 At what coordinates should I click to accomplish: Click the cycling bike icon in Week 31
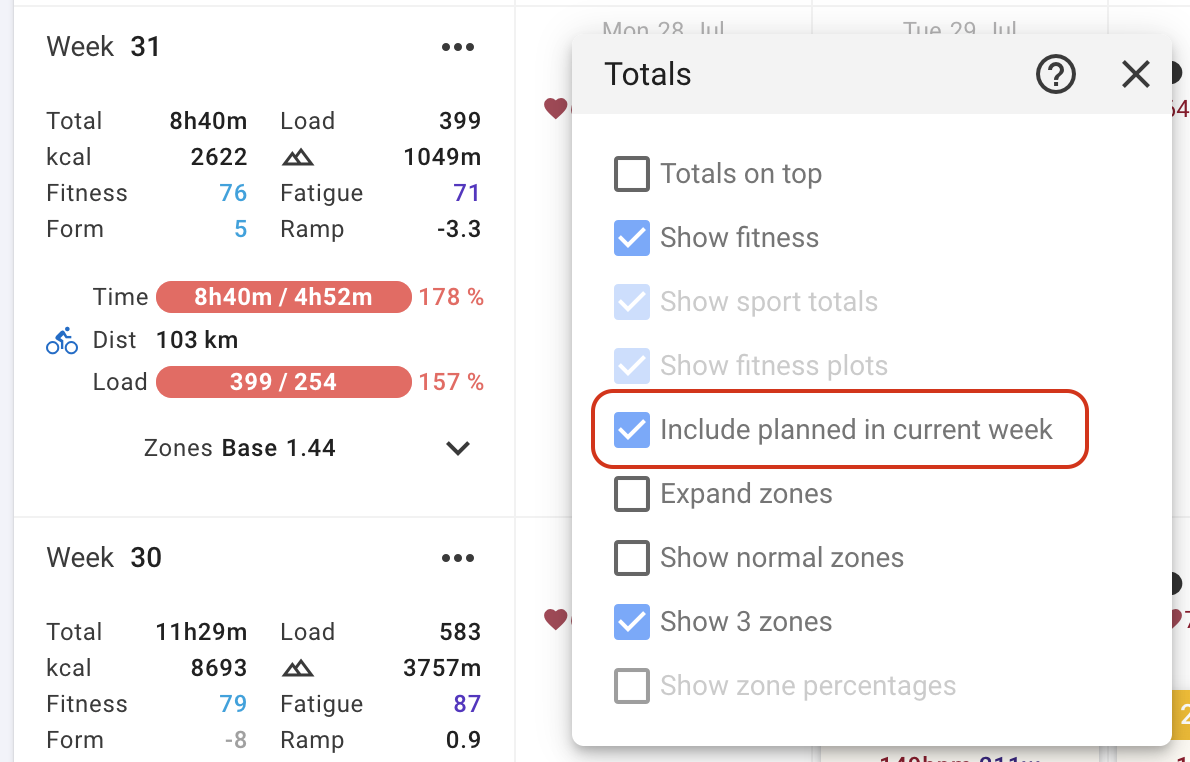[x=62, y=341]
